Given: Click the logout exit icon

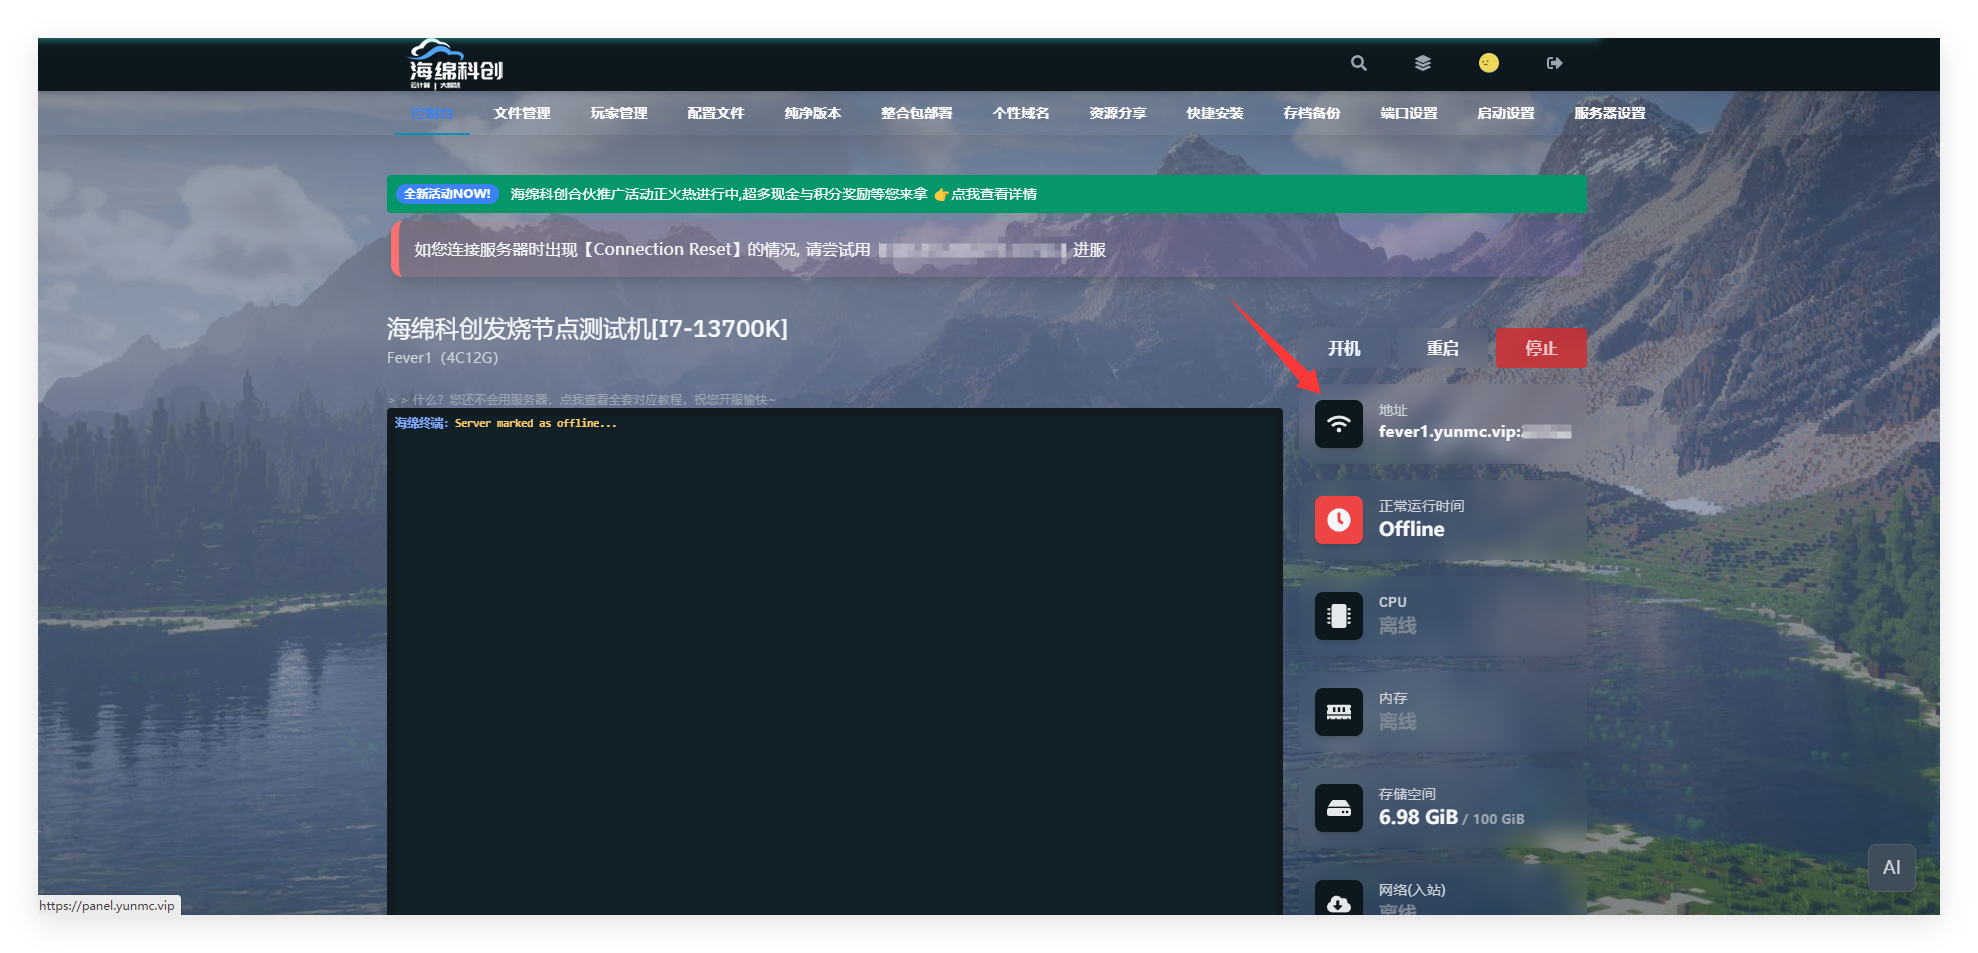Looking at the screenshot, I should (1554, 63).
